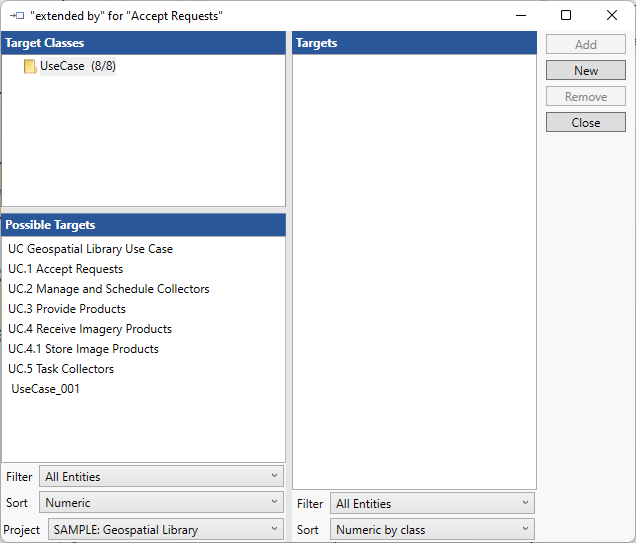Select UC.4.1 Store Image Products

83,349
